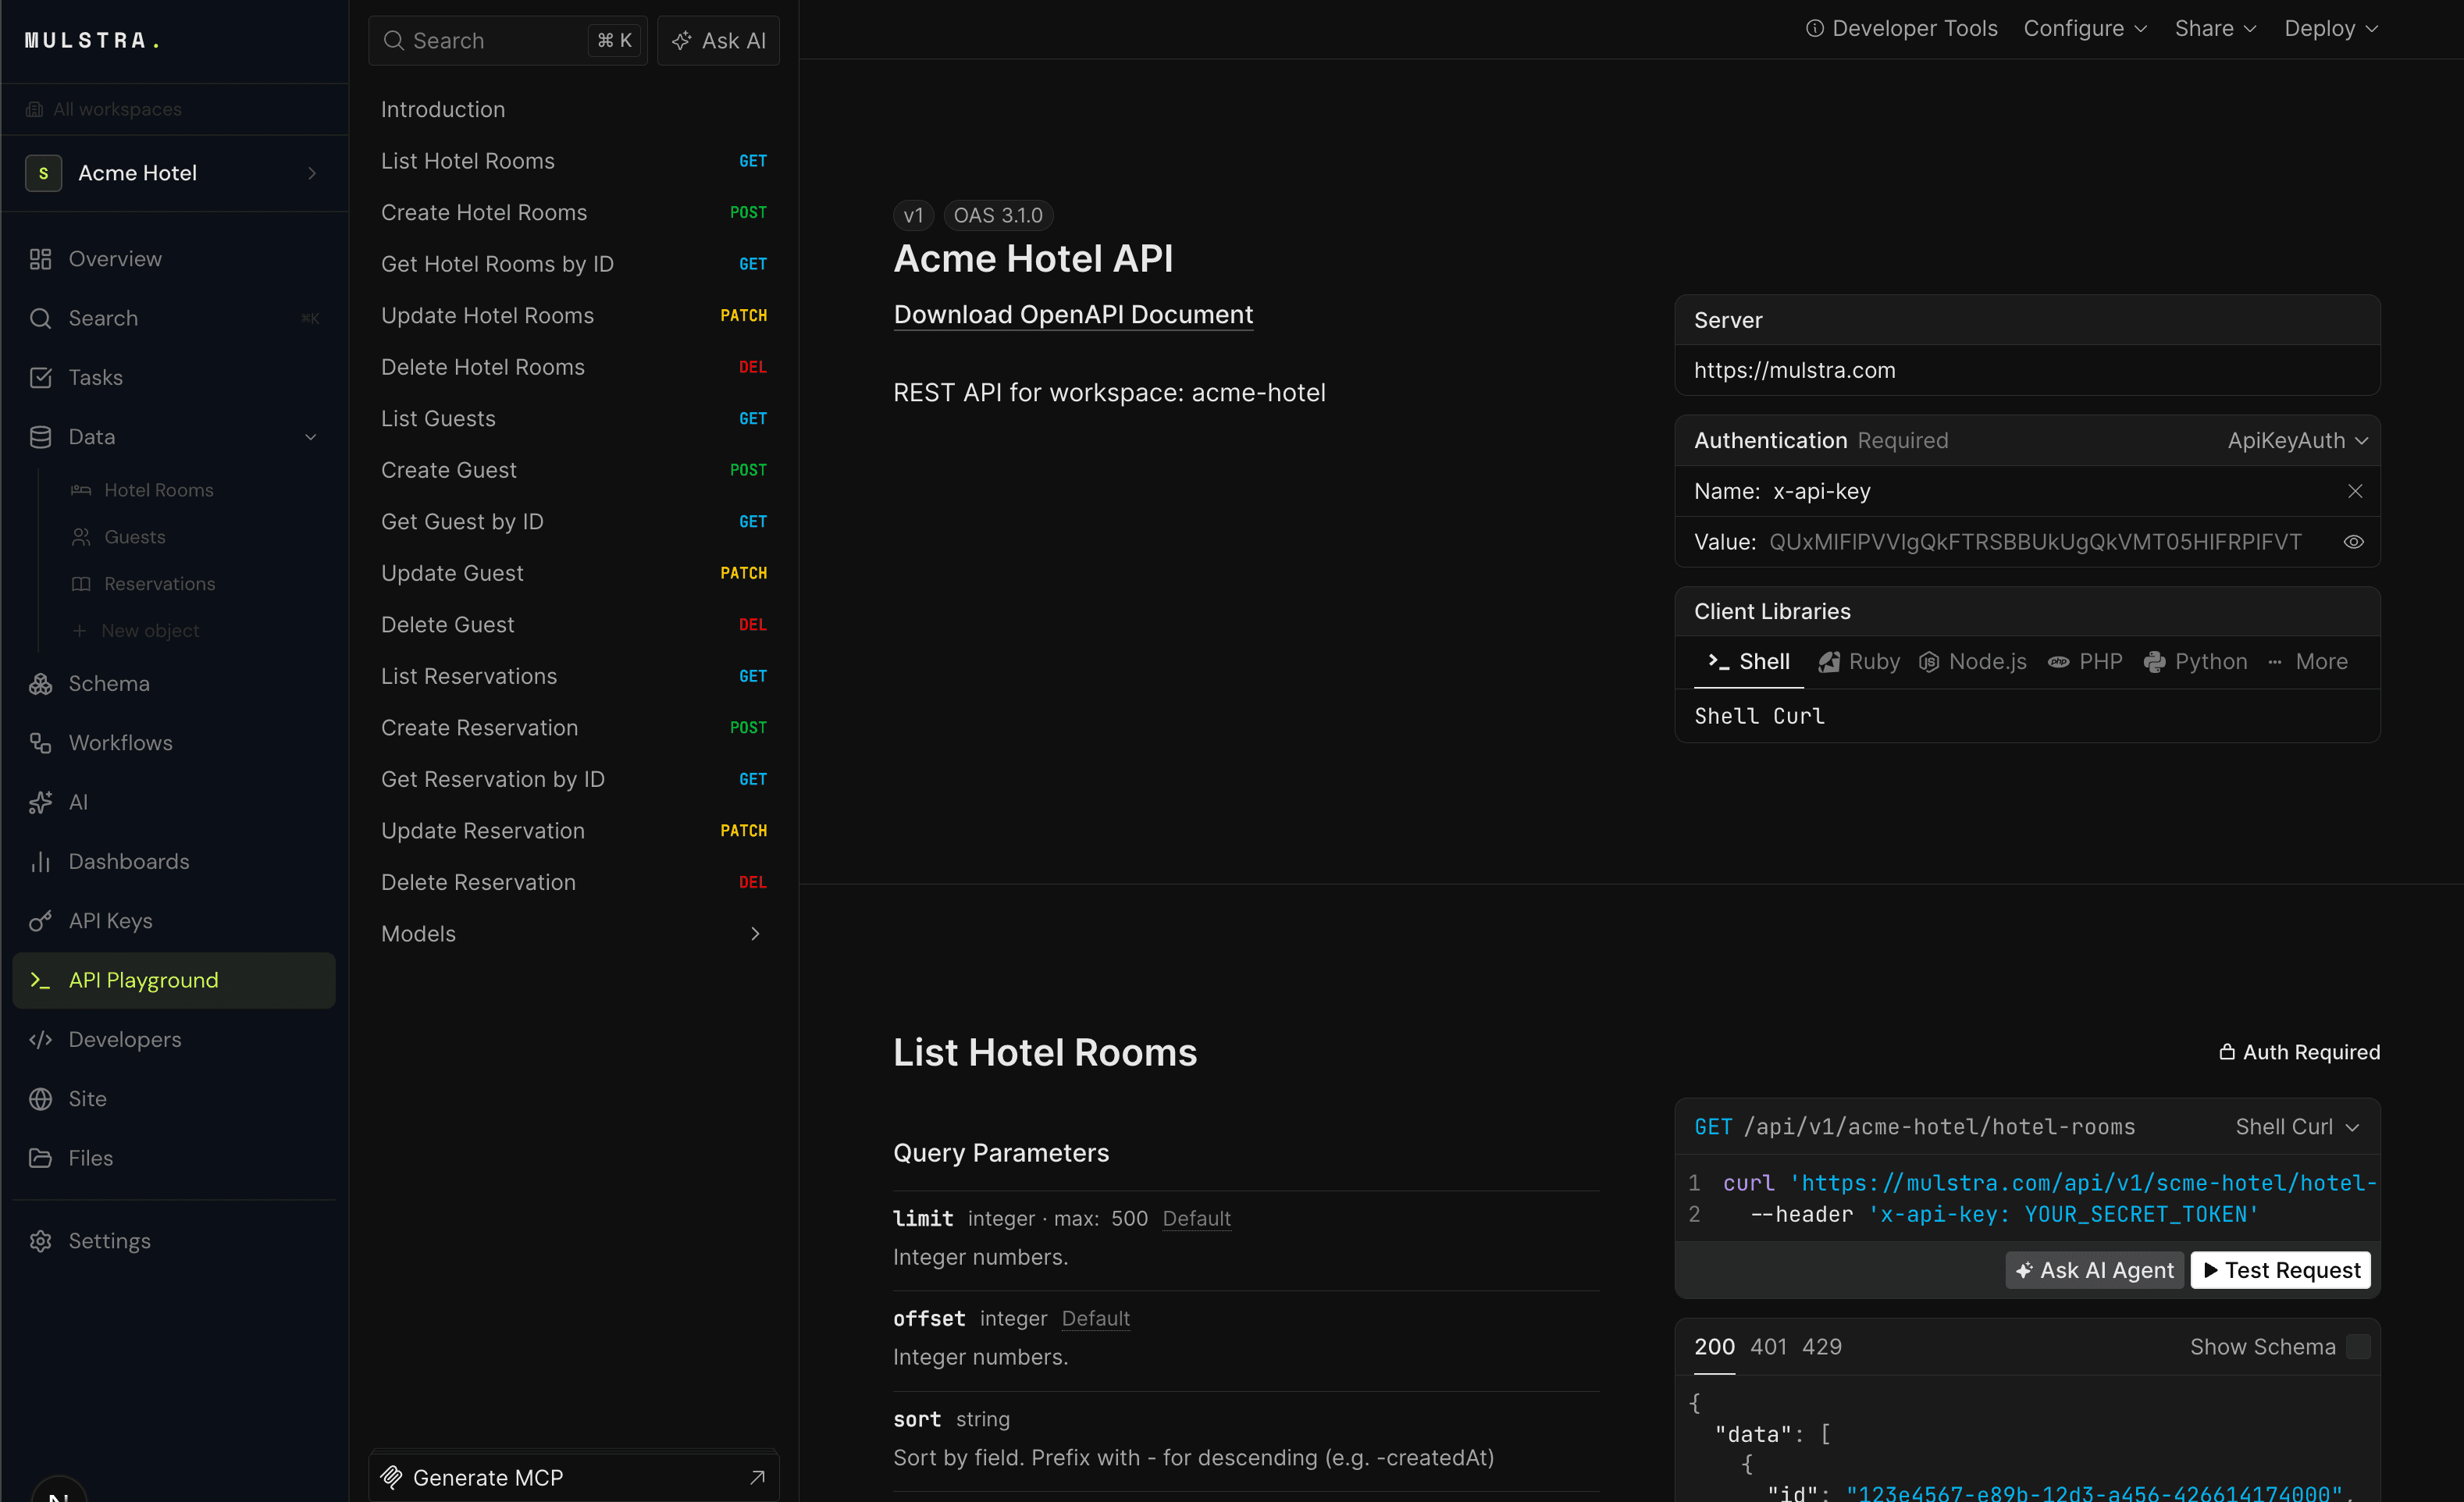
Task: Open the More client libraries menu
Action: pos(2309,662)
